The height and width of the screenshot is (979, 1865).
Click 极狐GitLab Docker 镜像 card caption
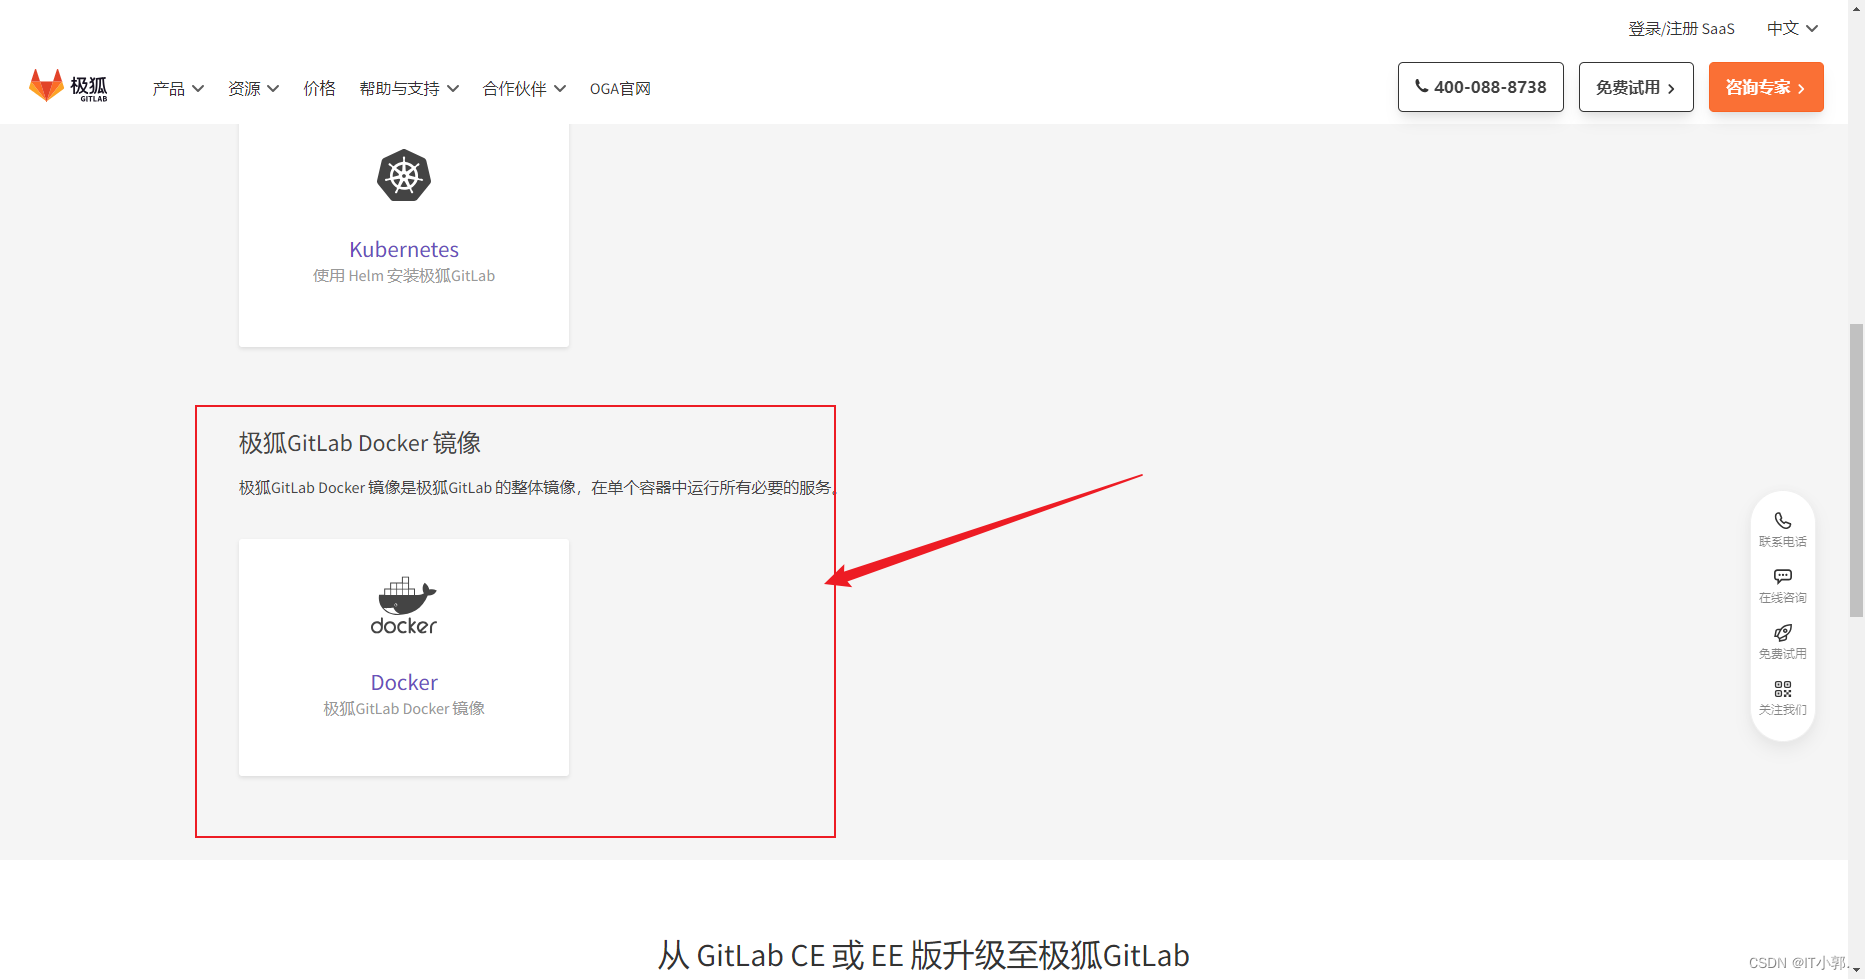(404, 709)
